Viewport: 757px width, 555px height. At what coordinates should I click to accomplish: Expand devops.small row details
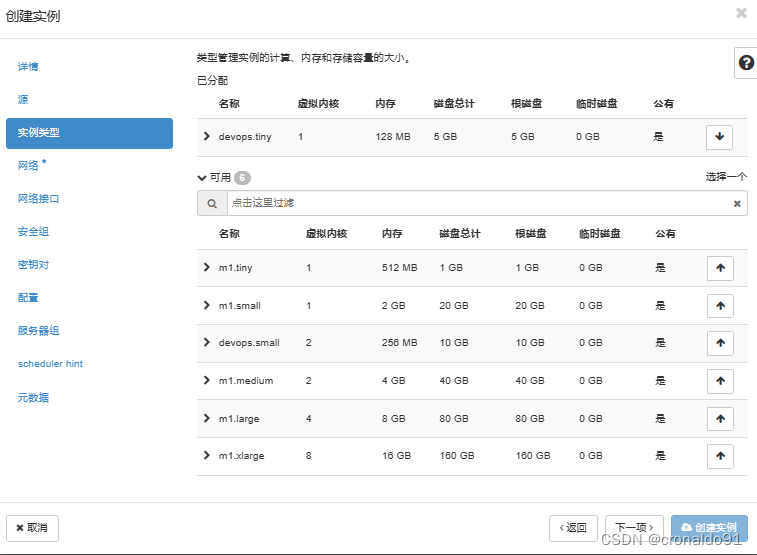tap(207, 343)
